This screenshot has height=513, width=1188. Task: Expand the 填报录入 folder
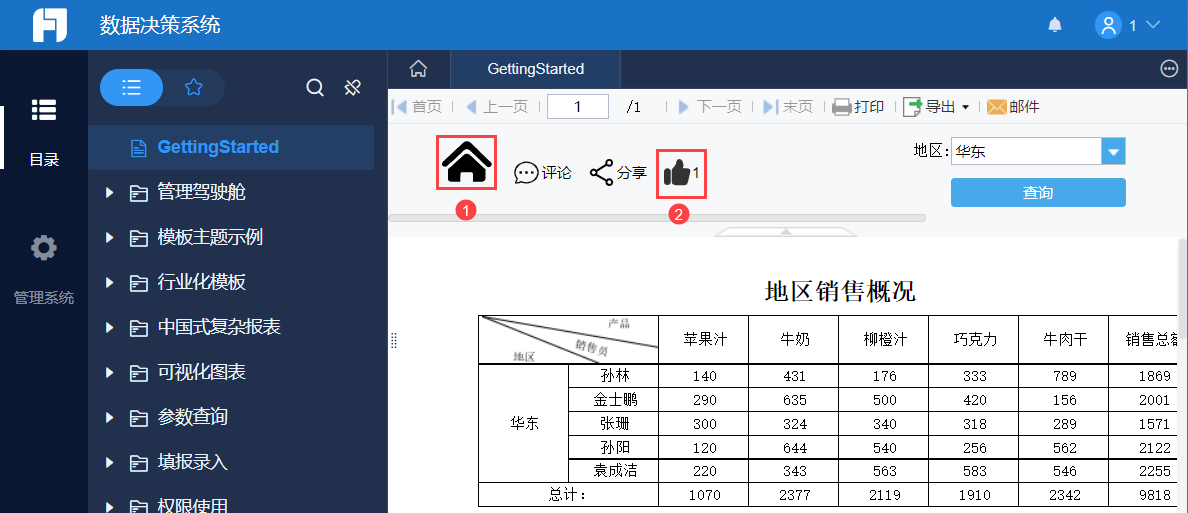pos(110,462)
